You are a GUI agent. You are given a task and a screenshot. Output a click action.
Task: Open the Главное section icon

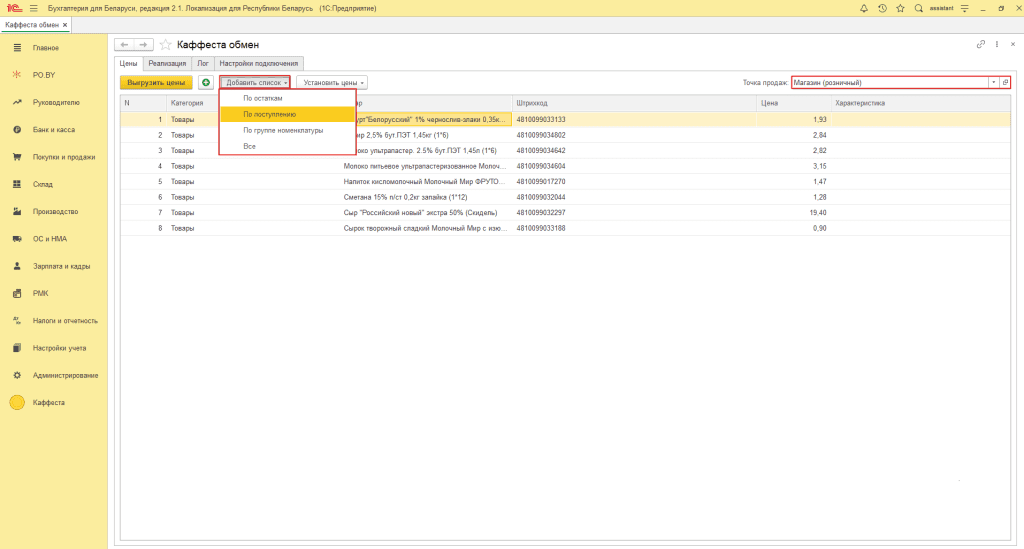17,48
